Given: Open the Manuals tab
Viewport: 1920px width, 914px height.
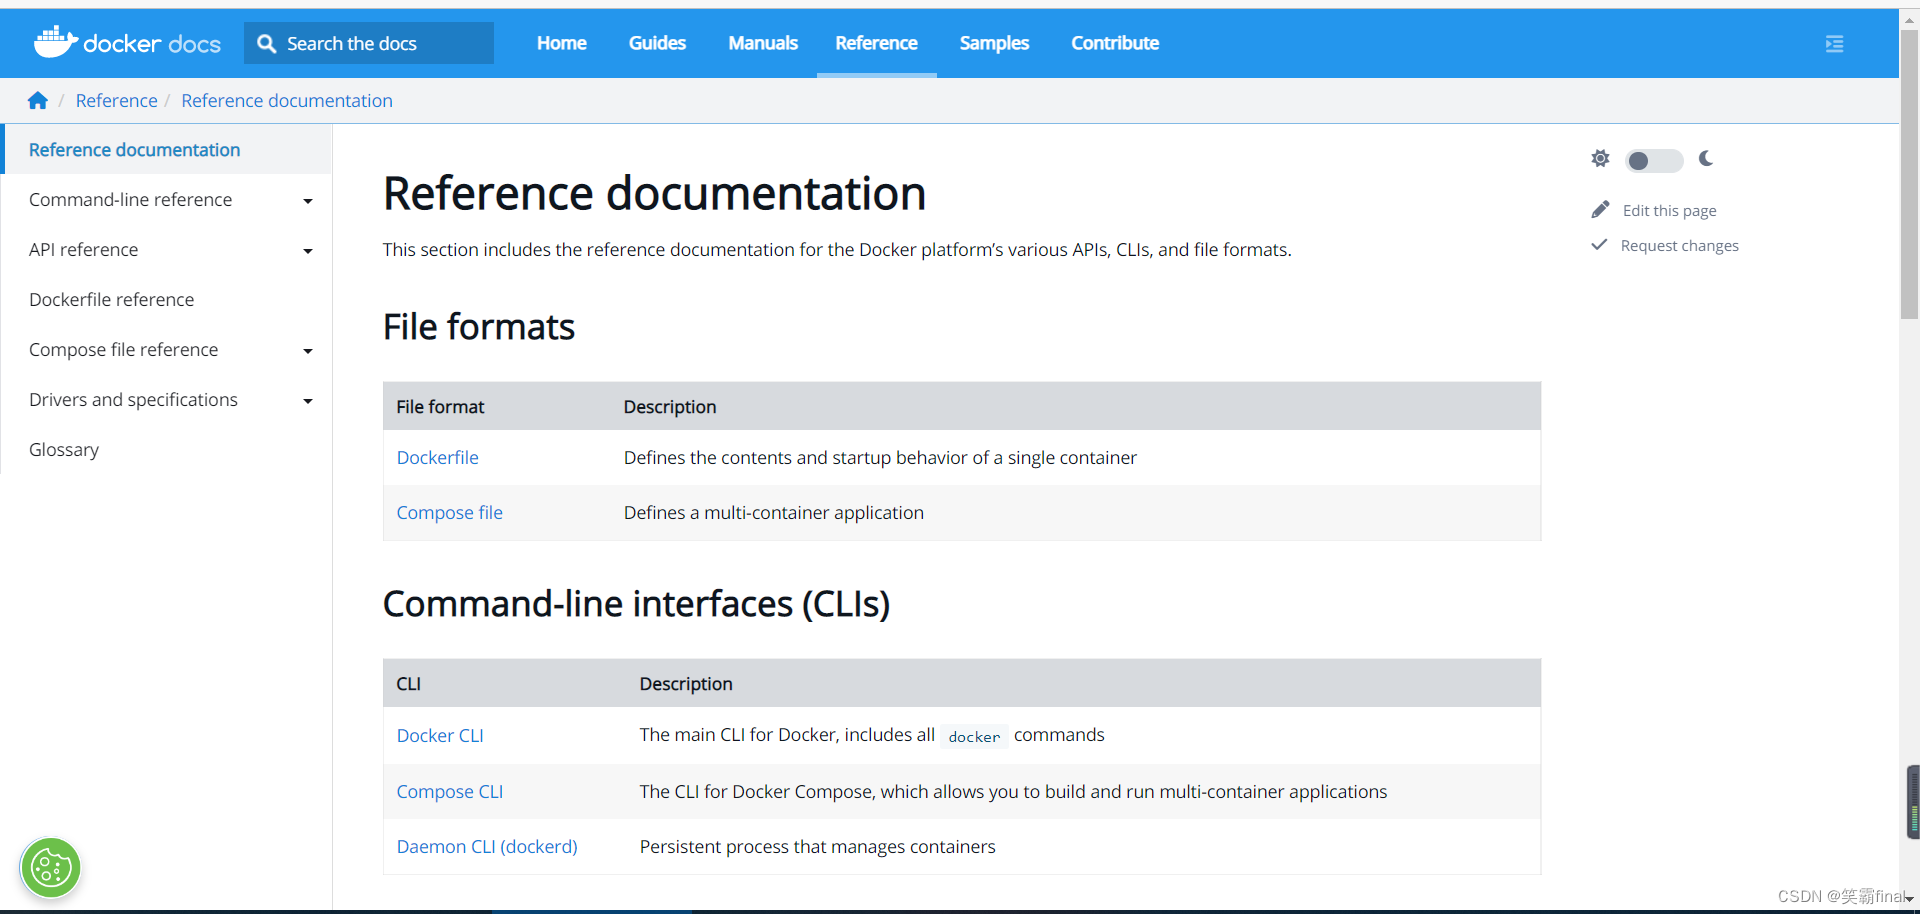Looking at the screenshot, I should (x=763, y=43).
